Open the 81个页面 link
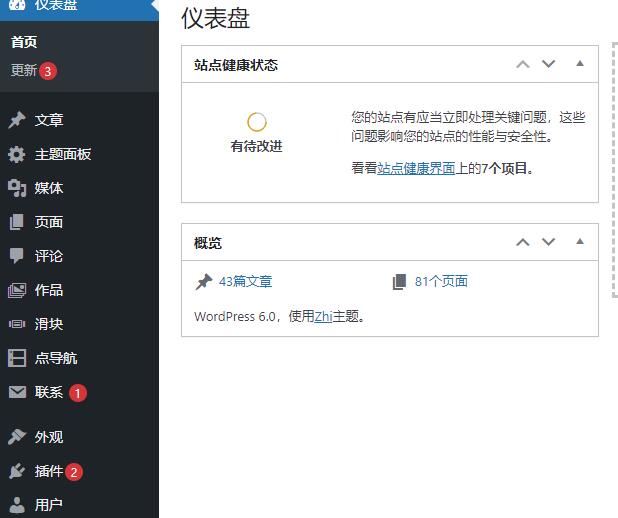Screen dimensions: 618x518 [x=441, y=282]
